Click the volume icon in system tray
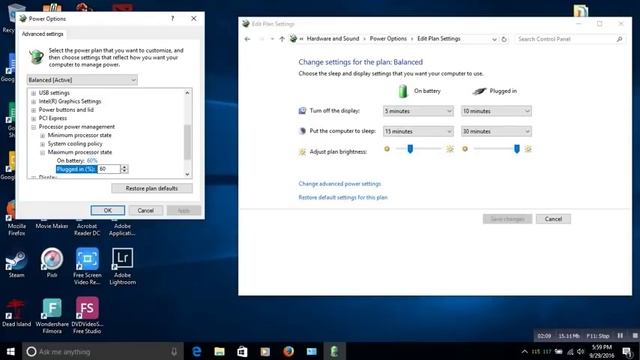Screen dimensions: 640x360 coord(581,351)
